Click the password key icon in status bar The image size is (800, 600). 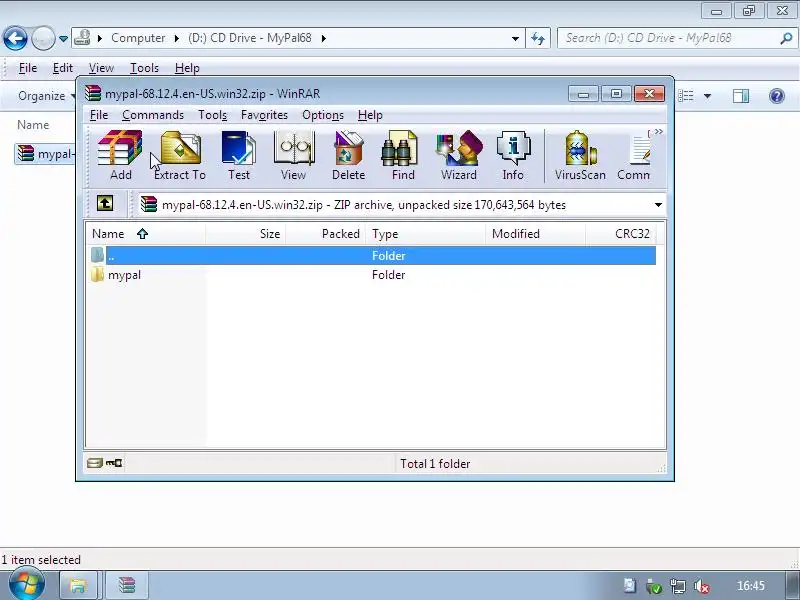coord(114,463)
